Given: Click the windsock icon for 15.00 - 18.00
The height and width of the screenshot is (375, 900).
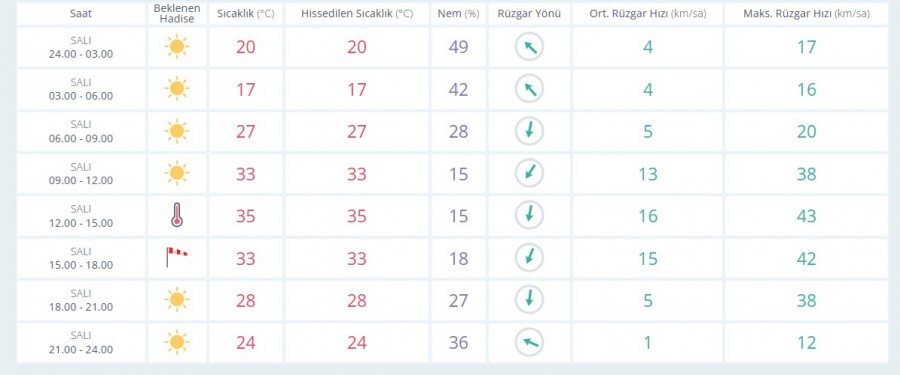Looking at the screenshot, I should pyautogui.click(x=177, y=257).
